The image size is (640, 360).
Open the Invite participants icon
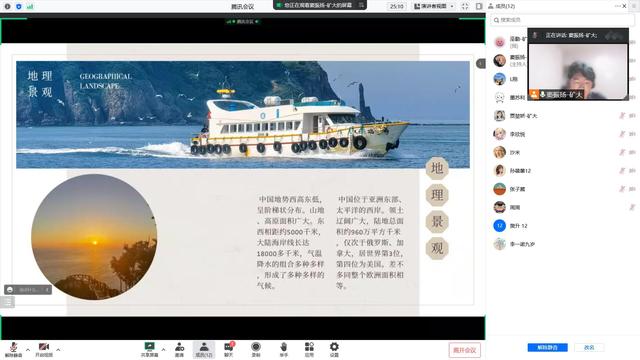pos(180,349)
